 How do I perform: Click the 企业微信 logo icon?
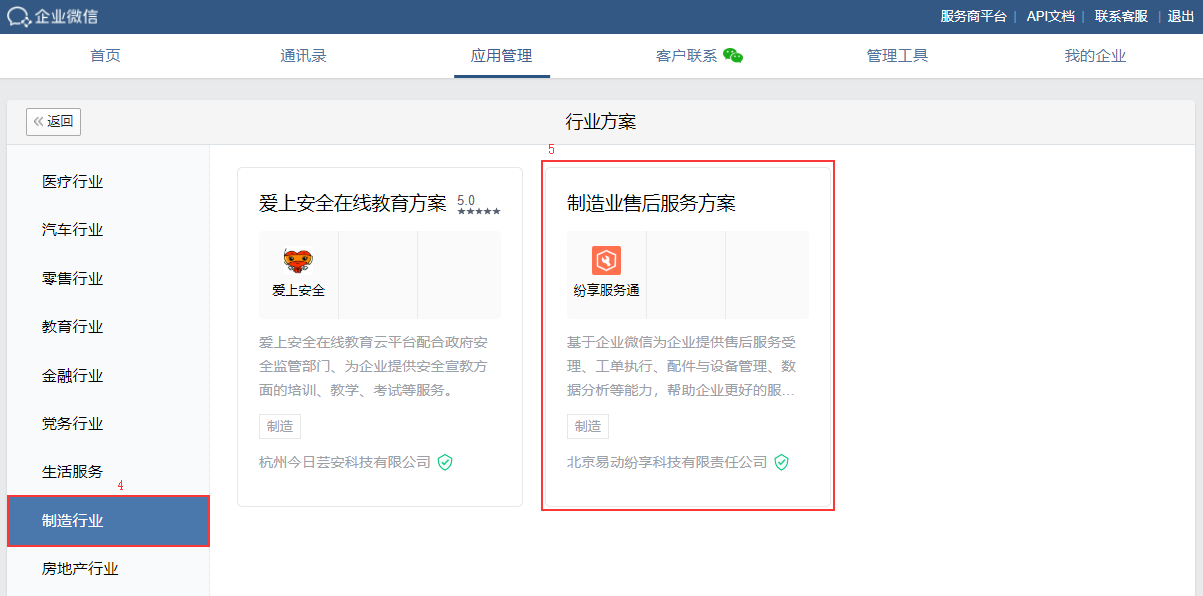point(18,16)
